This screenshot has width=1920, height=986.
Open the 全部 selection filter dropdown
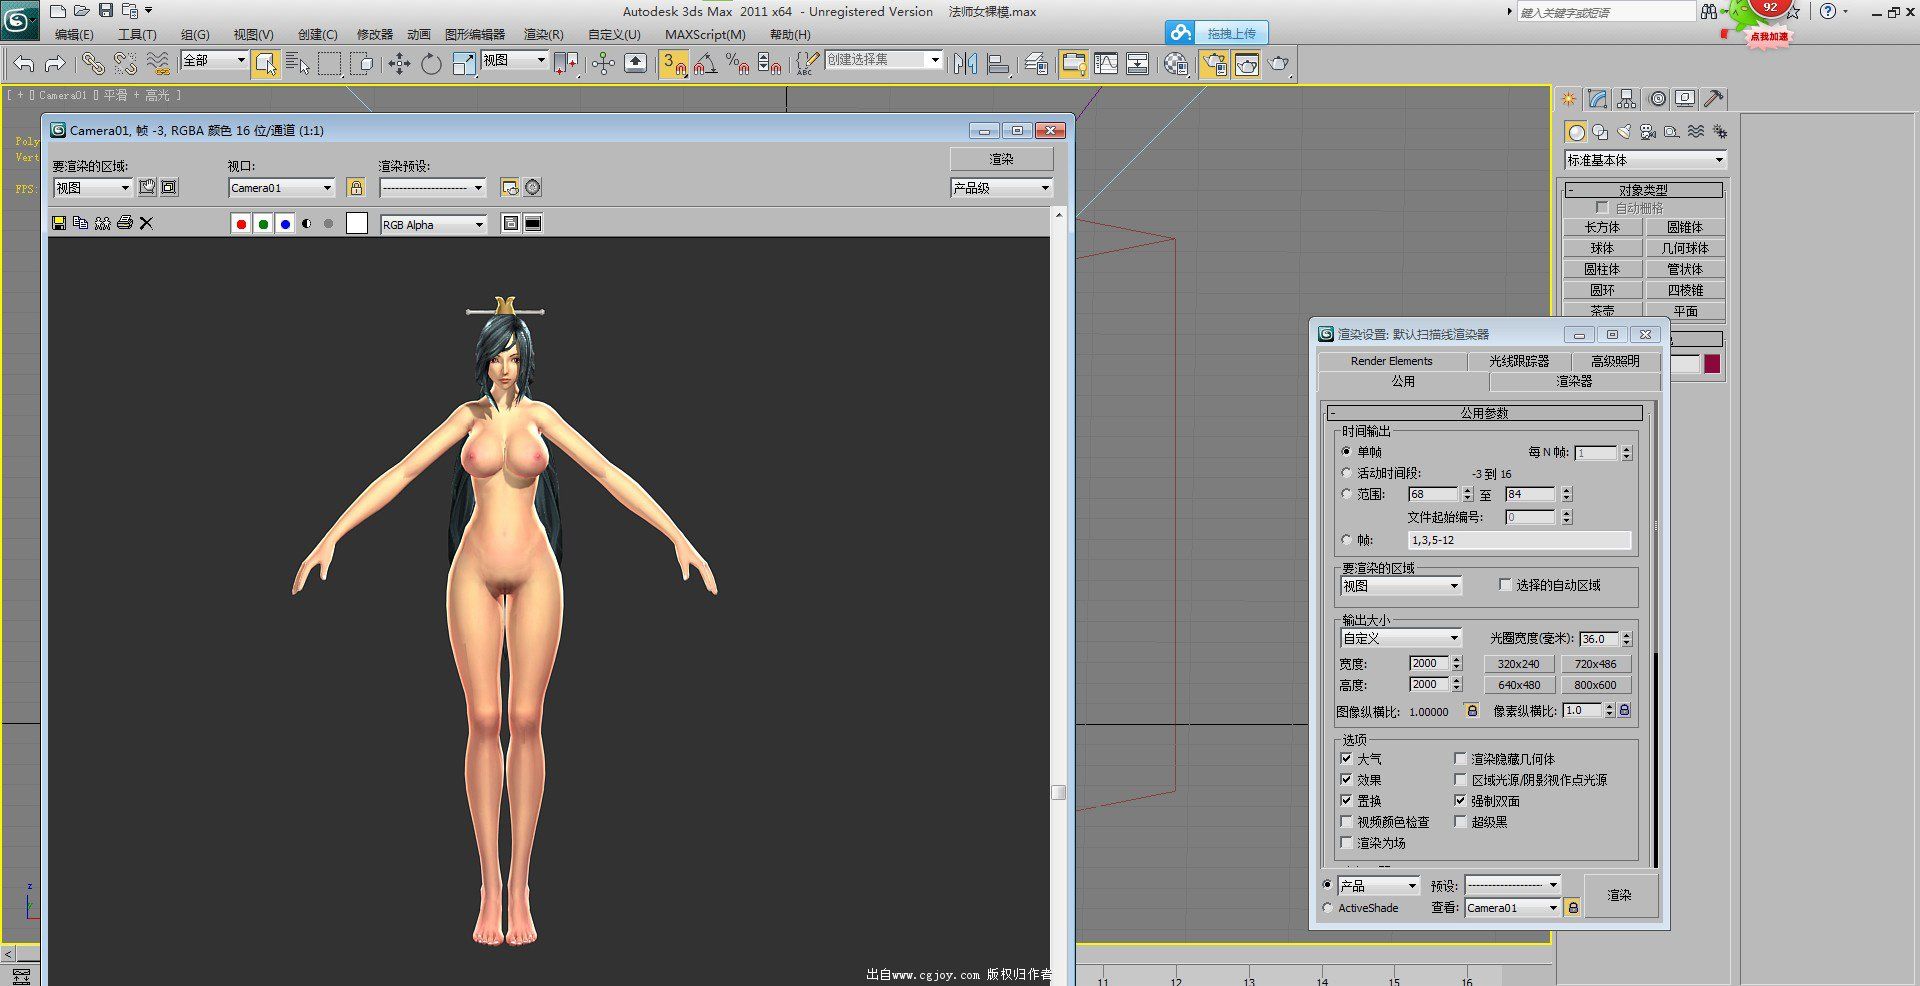tap(214, 60)
